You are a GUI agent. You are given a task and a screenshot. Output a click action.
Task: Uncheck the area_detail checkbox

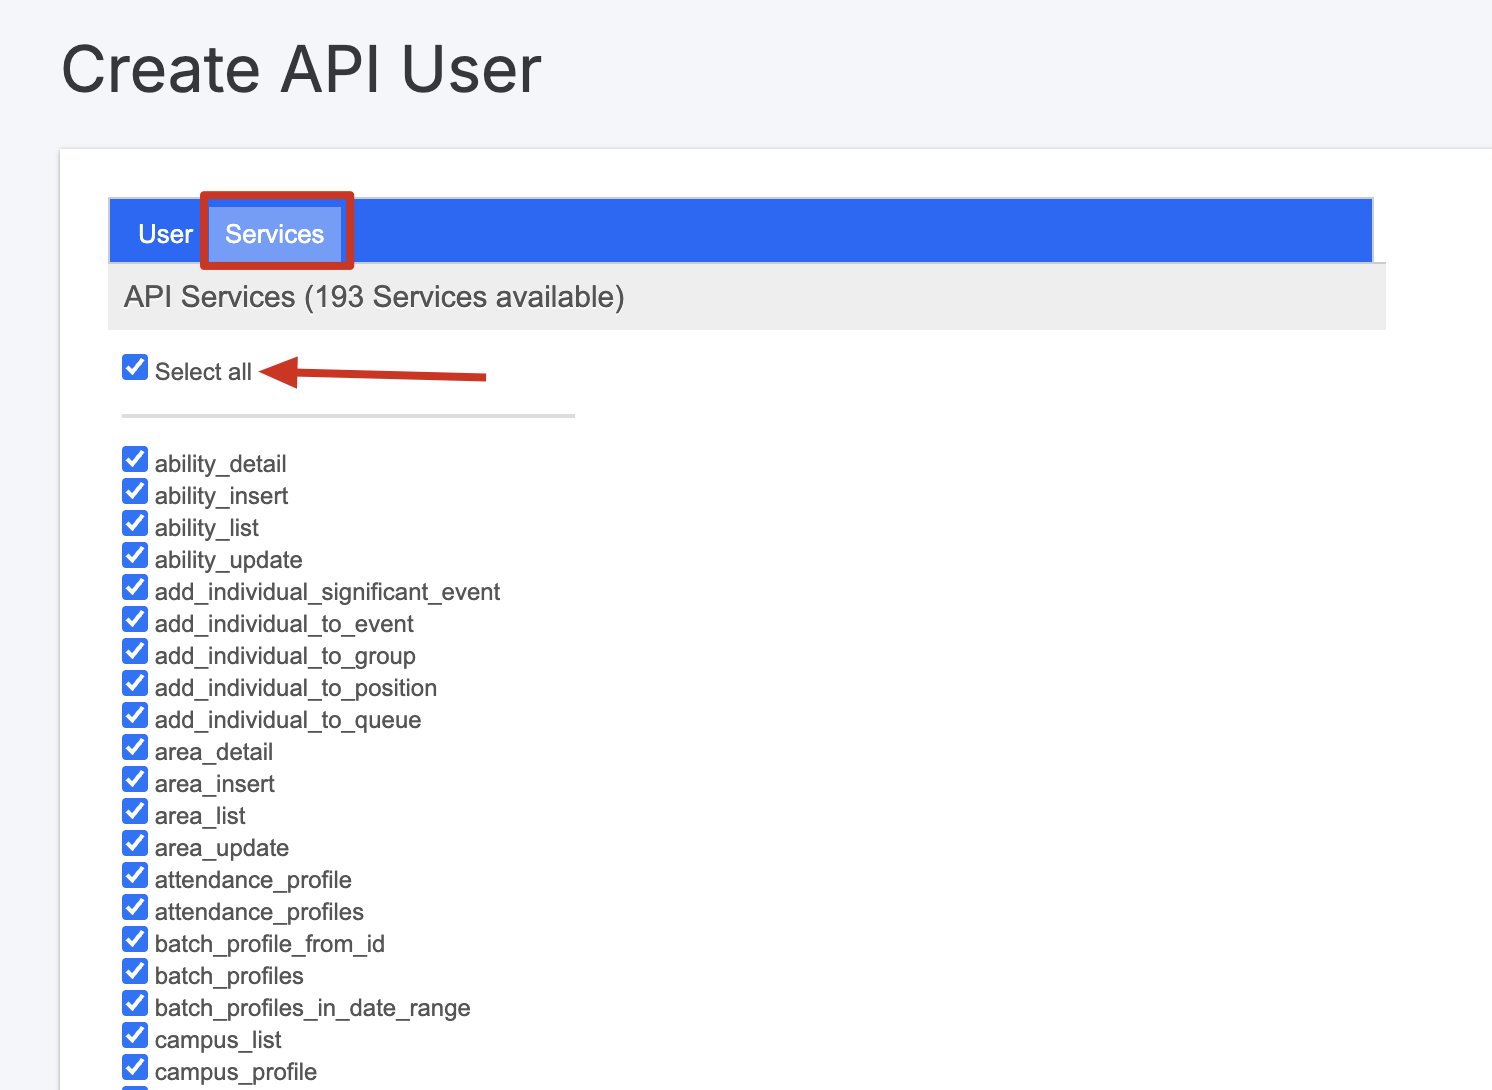(x=135, y=748)
